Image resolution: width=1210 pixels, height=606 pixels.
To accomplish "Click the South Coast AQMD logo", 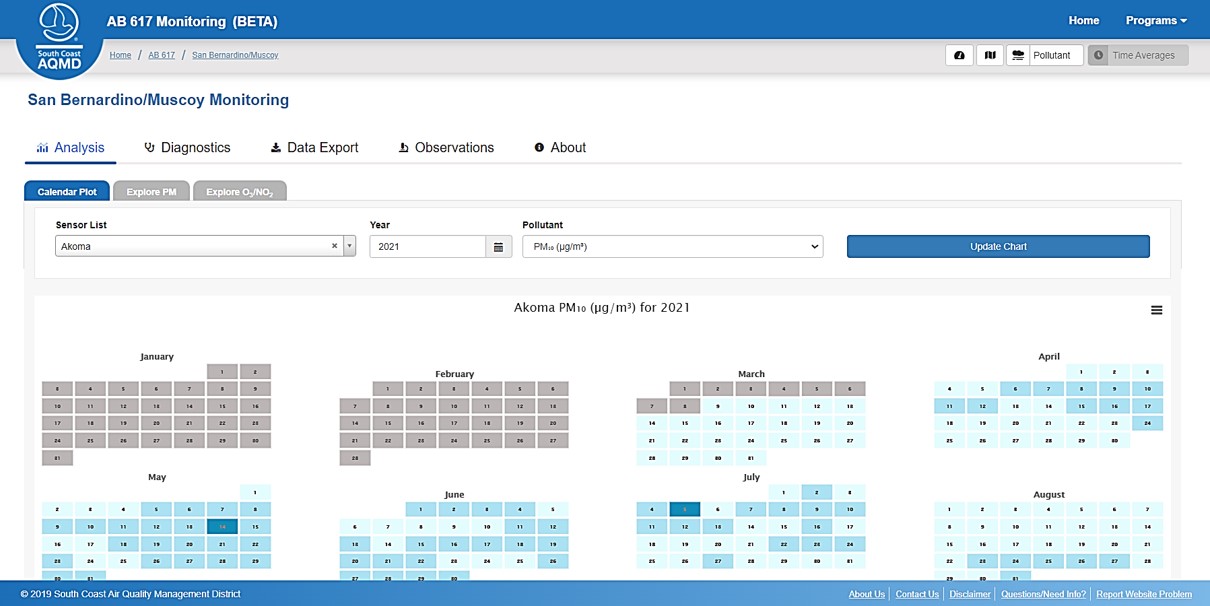I will pyautogui.click(x=59, y=38).
